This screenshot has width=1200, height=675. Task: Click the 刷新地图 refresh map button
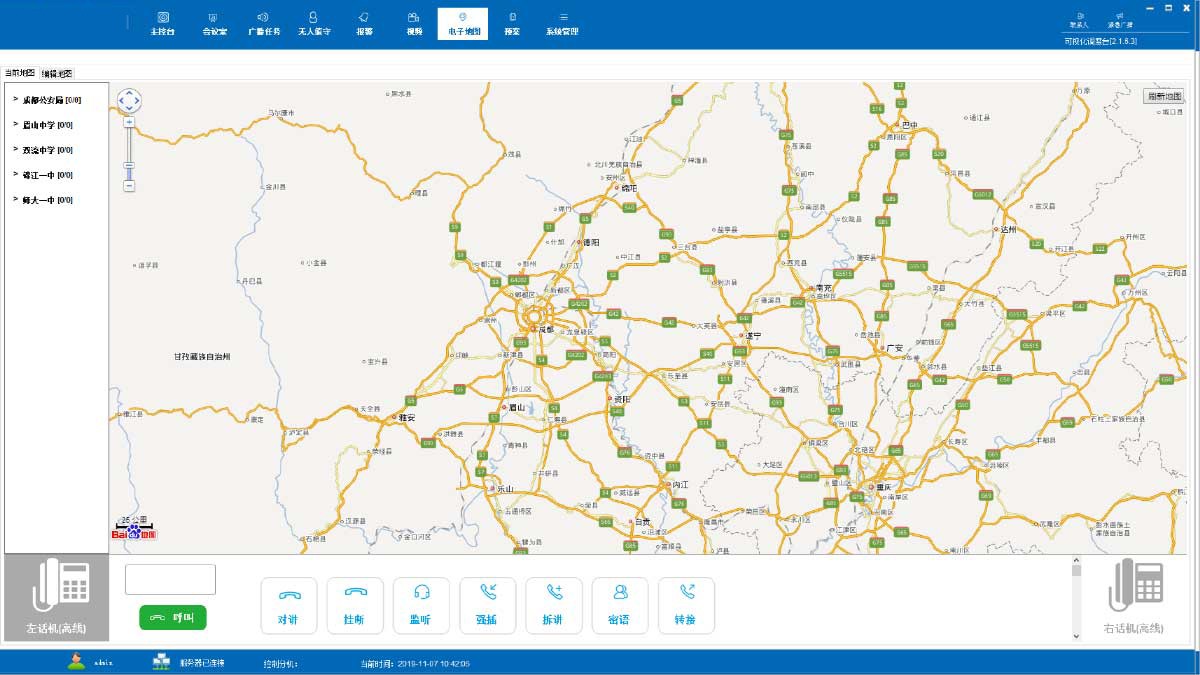pos(1164,96)
